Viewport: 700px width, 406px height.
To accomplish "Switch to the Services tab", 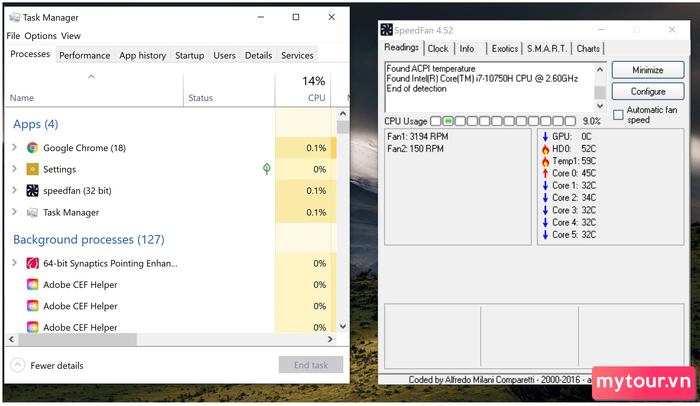I will click(297, 55).
